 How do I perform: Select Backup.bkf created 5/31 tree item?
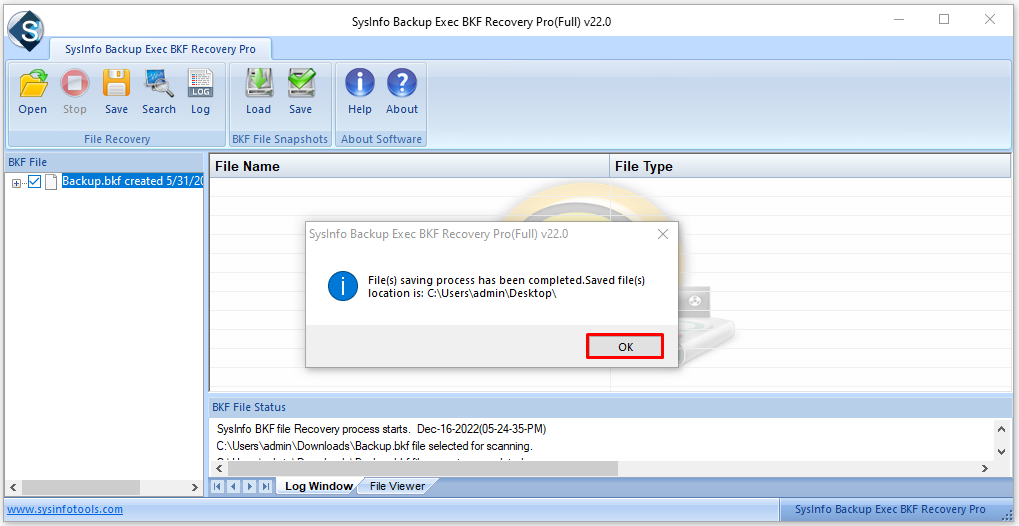click(132, 181)
